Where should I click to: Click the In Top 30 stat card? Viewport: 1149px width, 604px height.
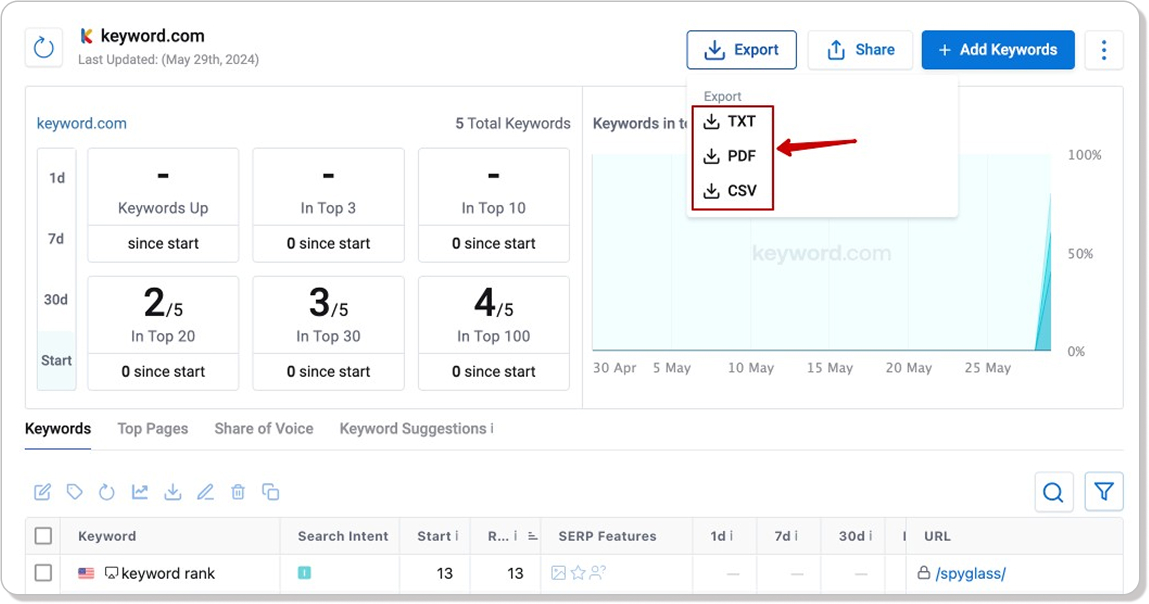328,334
